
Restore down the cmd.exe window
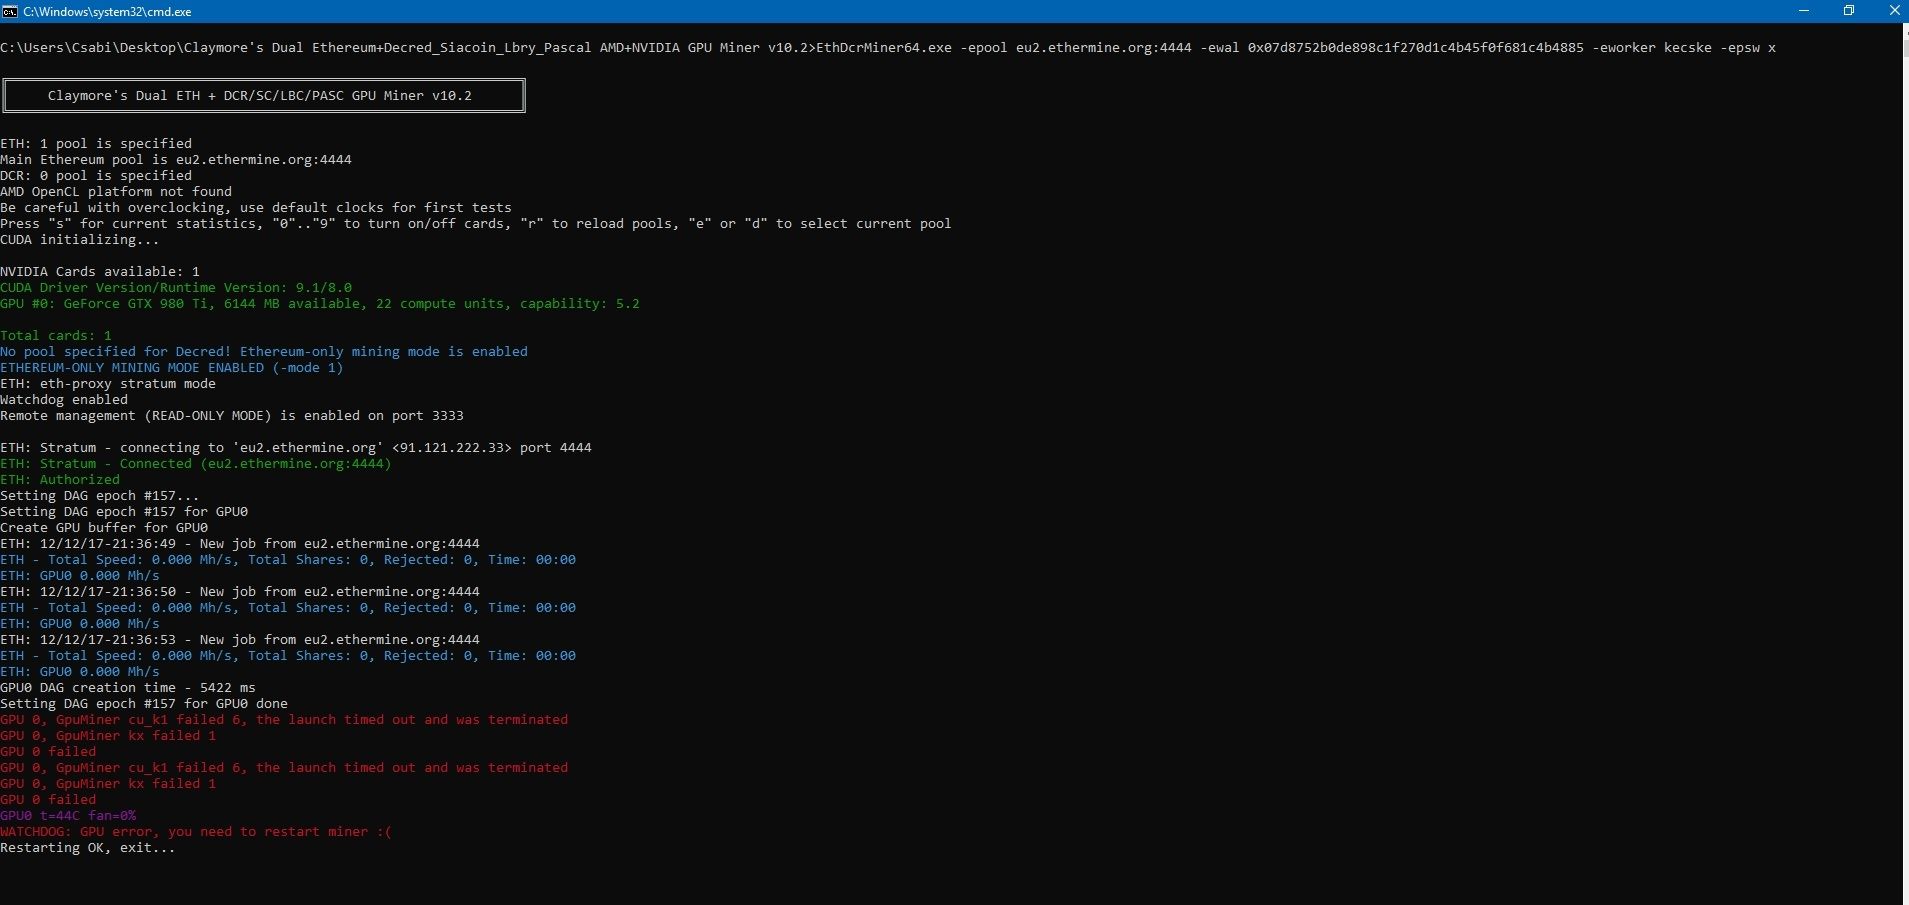[1849, 11]
